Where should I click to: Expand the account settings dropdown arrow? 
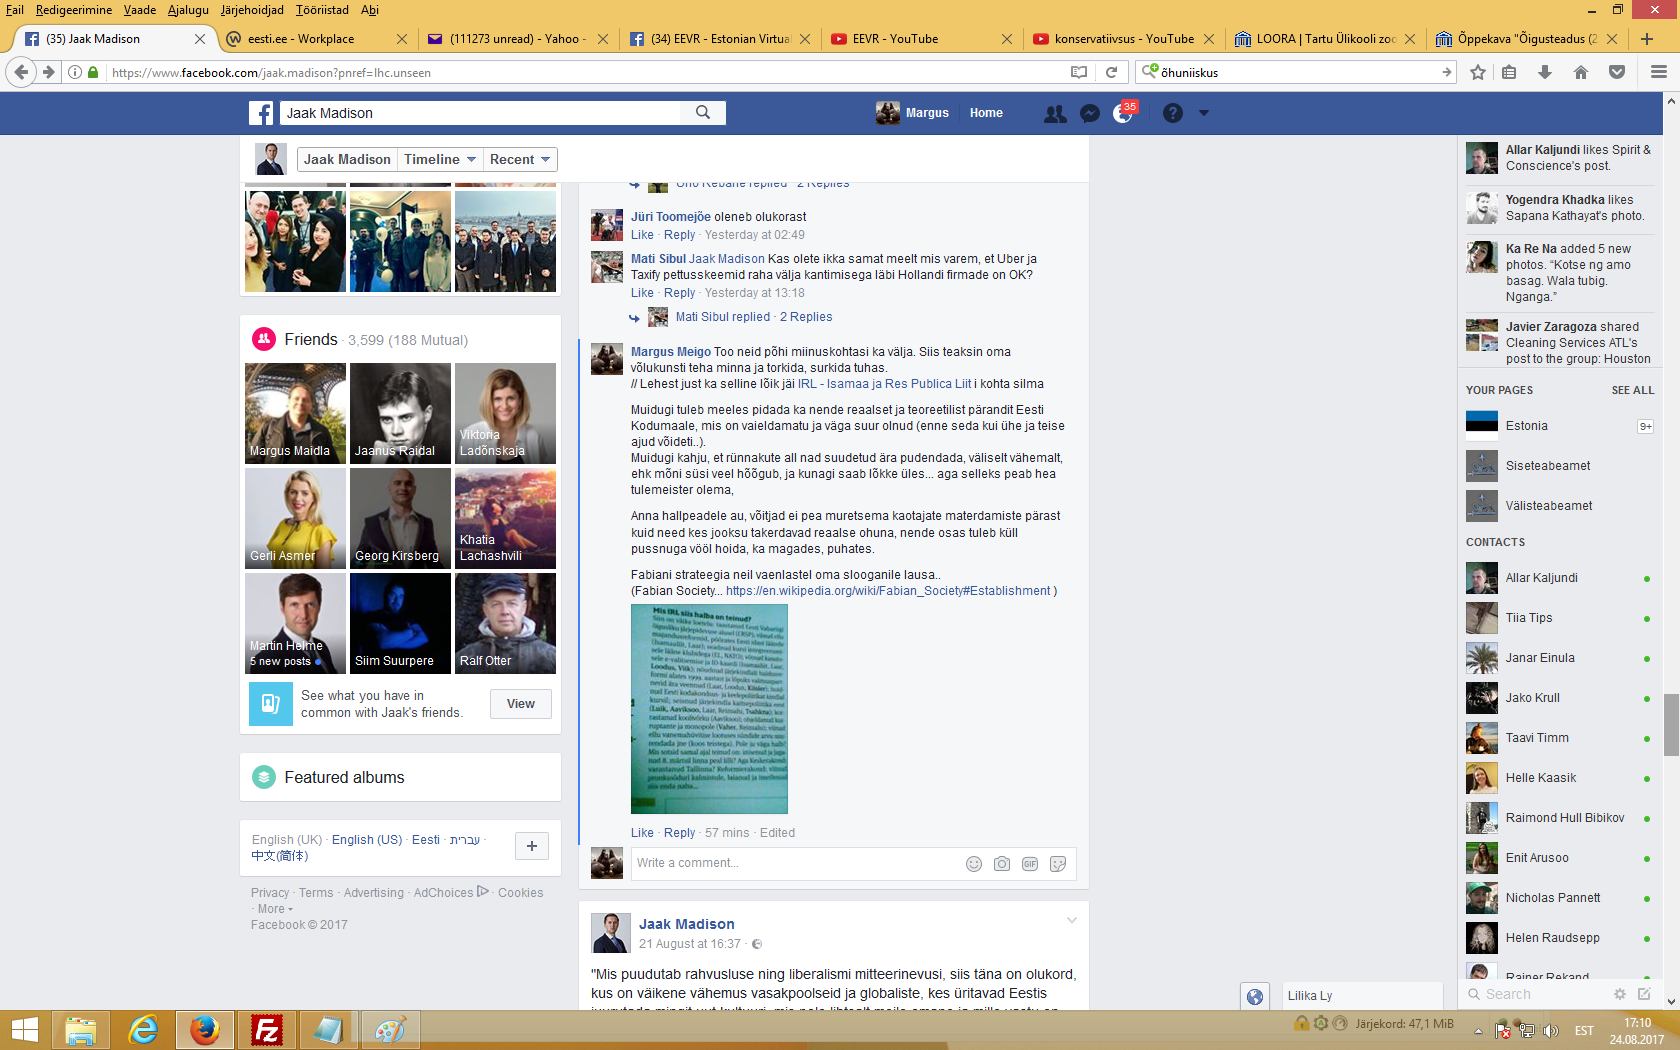pos(1204,113)
